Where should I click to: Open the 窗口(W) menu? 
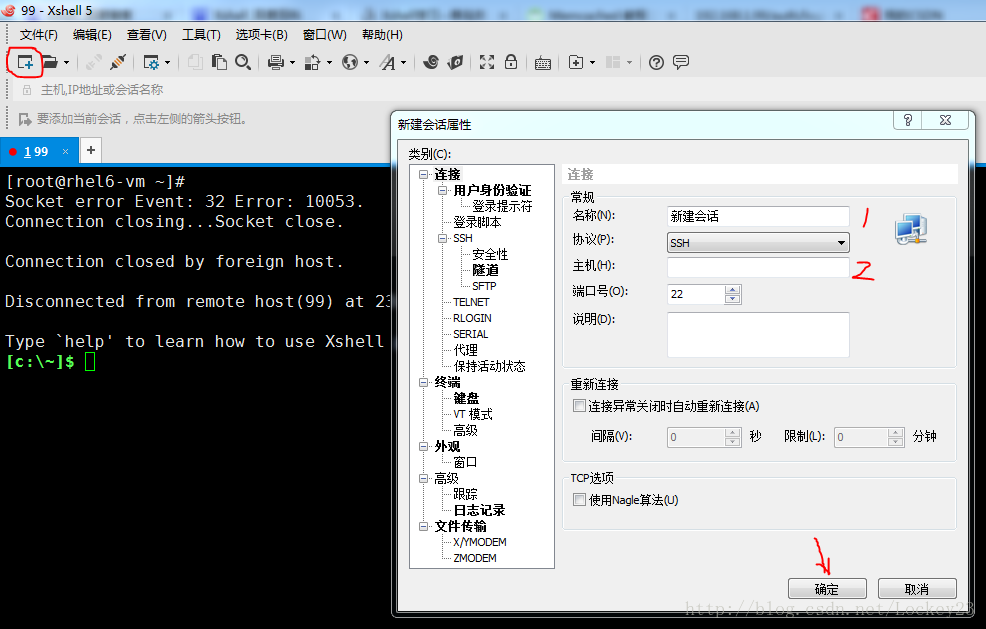pos(324,35)
